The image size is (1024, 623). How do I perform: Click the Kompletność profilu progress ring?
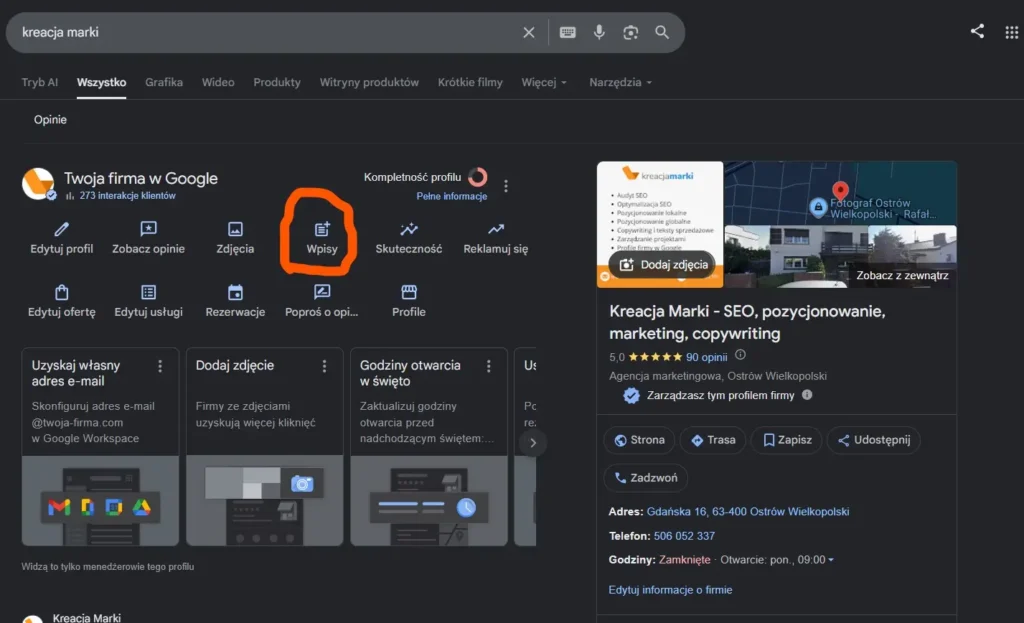477,177
